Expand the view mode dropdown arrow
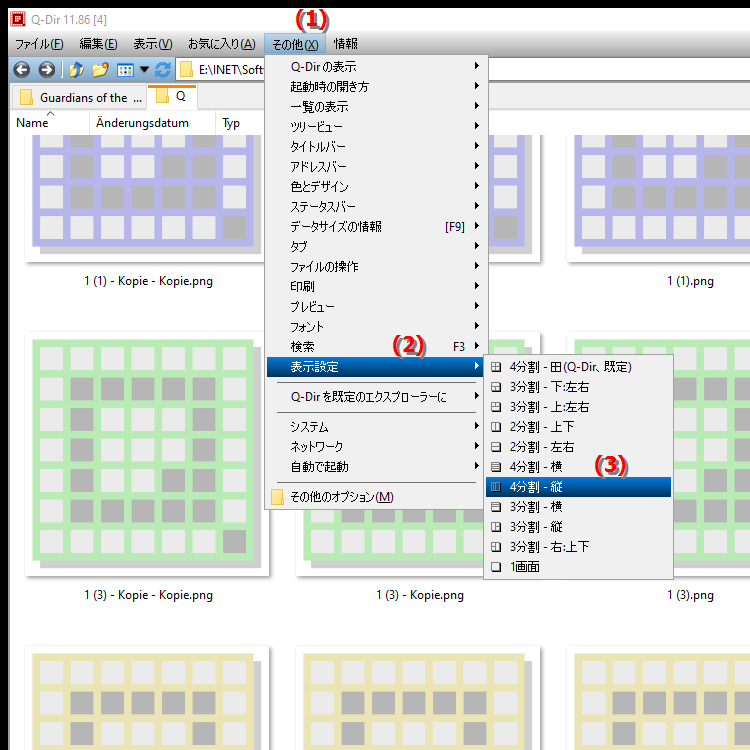The height and width of the screenshot is (750, 750). click(x=144, y=70)
